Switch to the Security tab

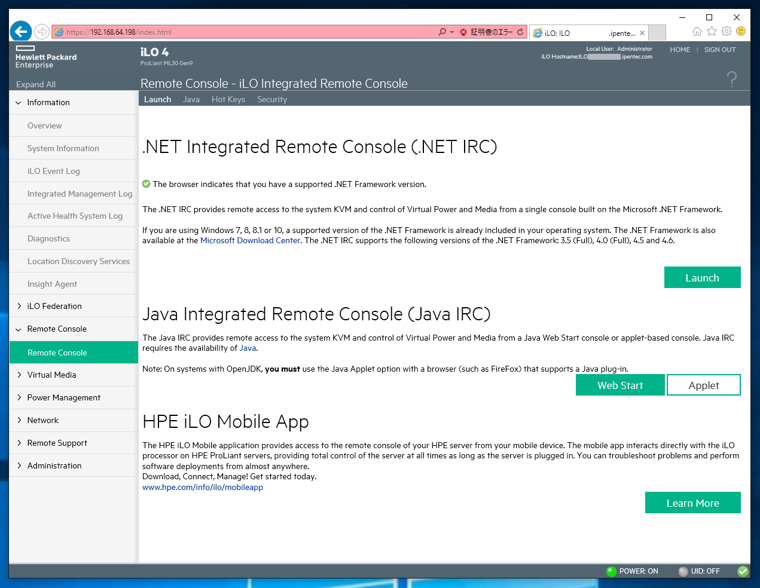(x=272, y=99)
